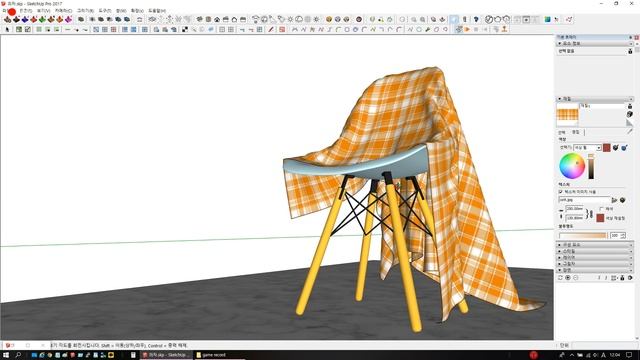Click the texture height input field
The width and height of the screenshot is (640, 360).
575,218
